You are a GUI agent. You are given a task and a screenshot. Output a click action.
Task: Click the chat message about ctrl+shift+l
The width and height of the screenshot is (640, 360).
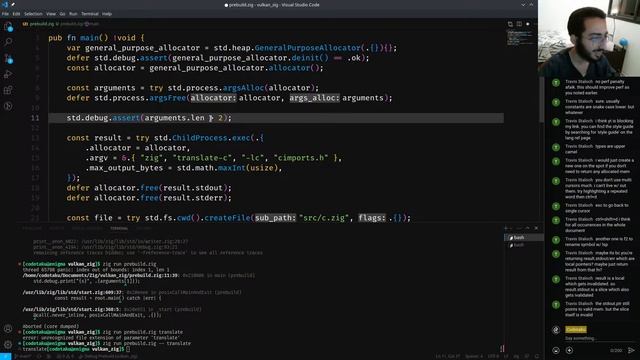click(x=598, y=225)
